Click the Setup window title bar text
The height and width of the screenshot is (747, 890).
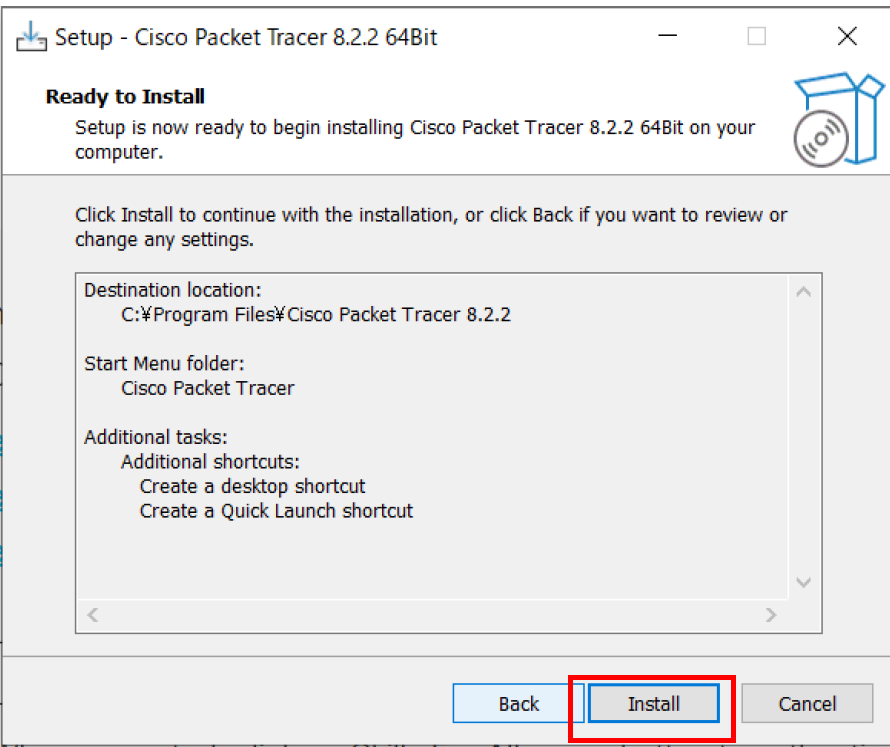pyautogui.click(x=246, y=38)
